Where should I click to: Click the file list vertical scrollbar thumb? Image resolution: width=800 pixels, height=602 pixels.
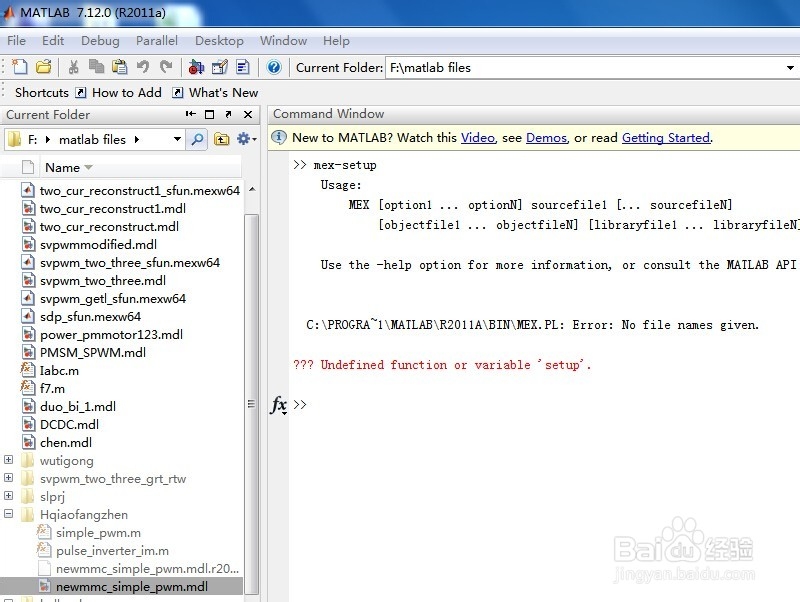click(x=252, y=404)
